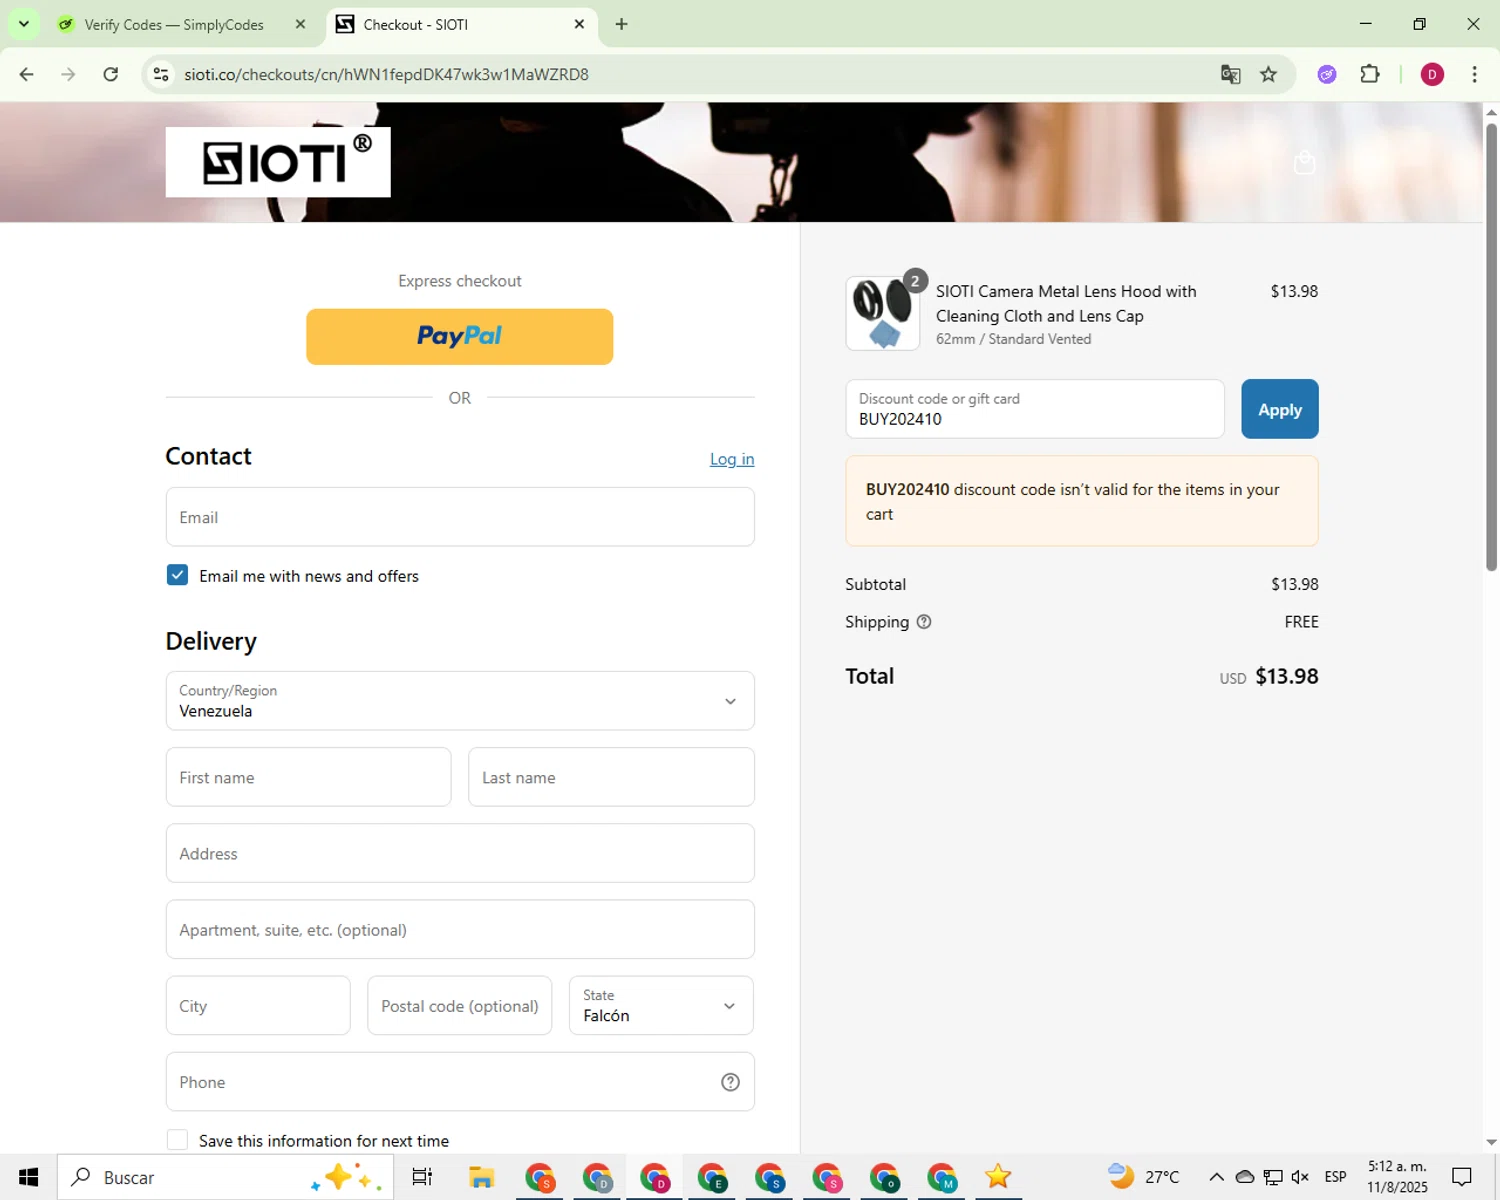Screen dimensions: 1500x1200
Task: Focus the City field
Action: click(x=258, y=1005)
